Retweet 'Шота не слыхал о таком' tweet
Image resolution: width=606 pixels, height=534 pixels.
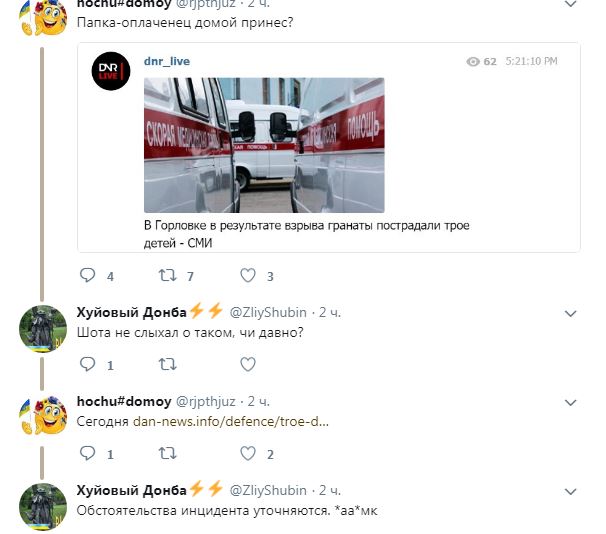pyautogui.click(x=167, y=364)
